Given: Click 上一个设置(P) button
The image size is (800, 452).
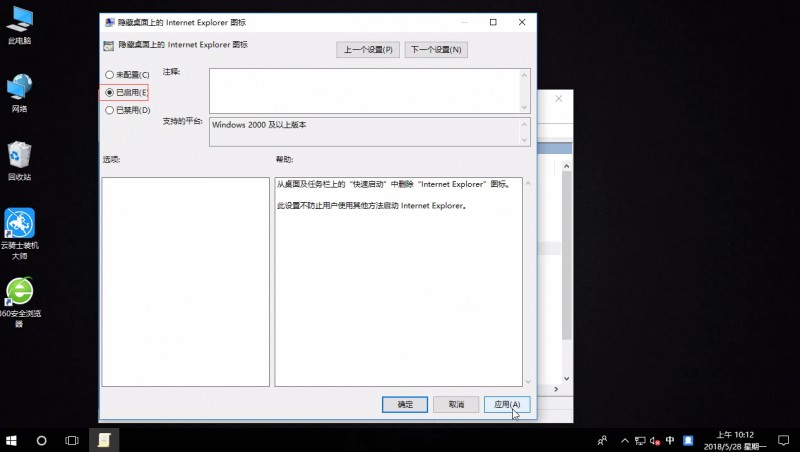Looking at the screenshot, I should click(368, 49).
